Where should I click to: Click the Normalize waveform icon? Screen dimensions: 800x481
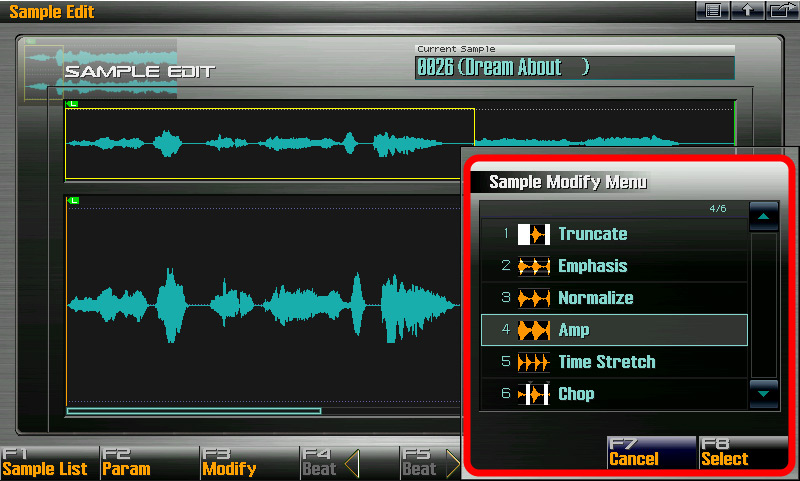click(x=534, y=298)
